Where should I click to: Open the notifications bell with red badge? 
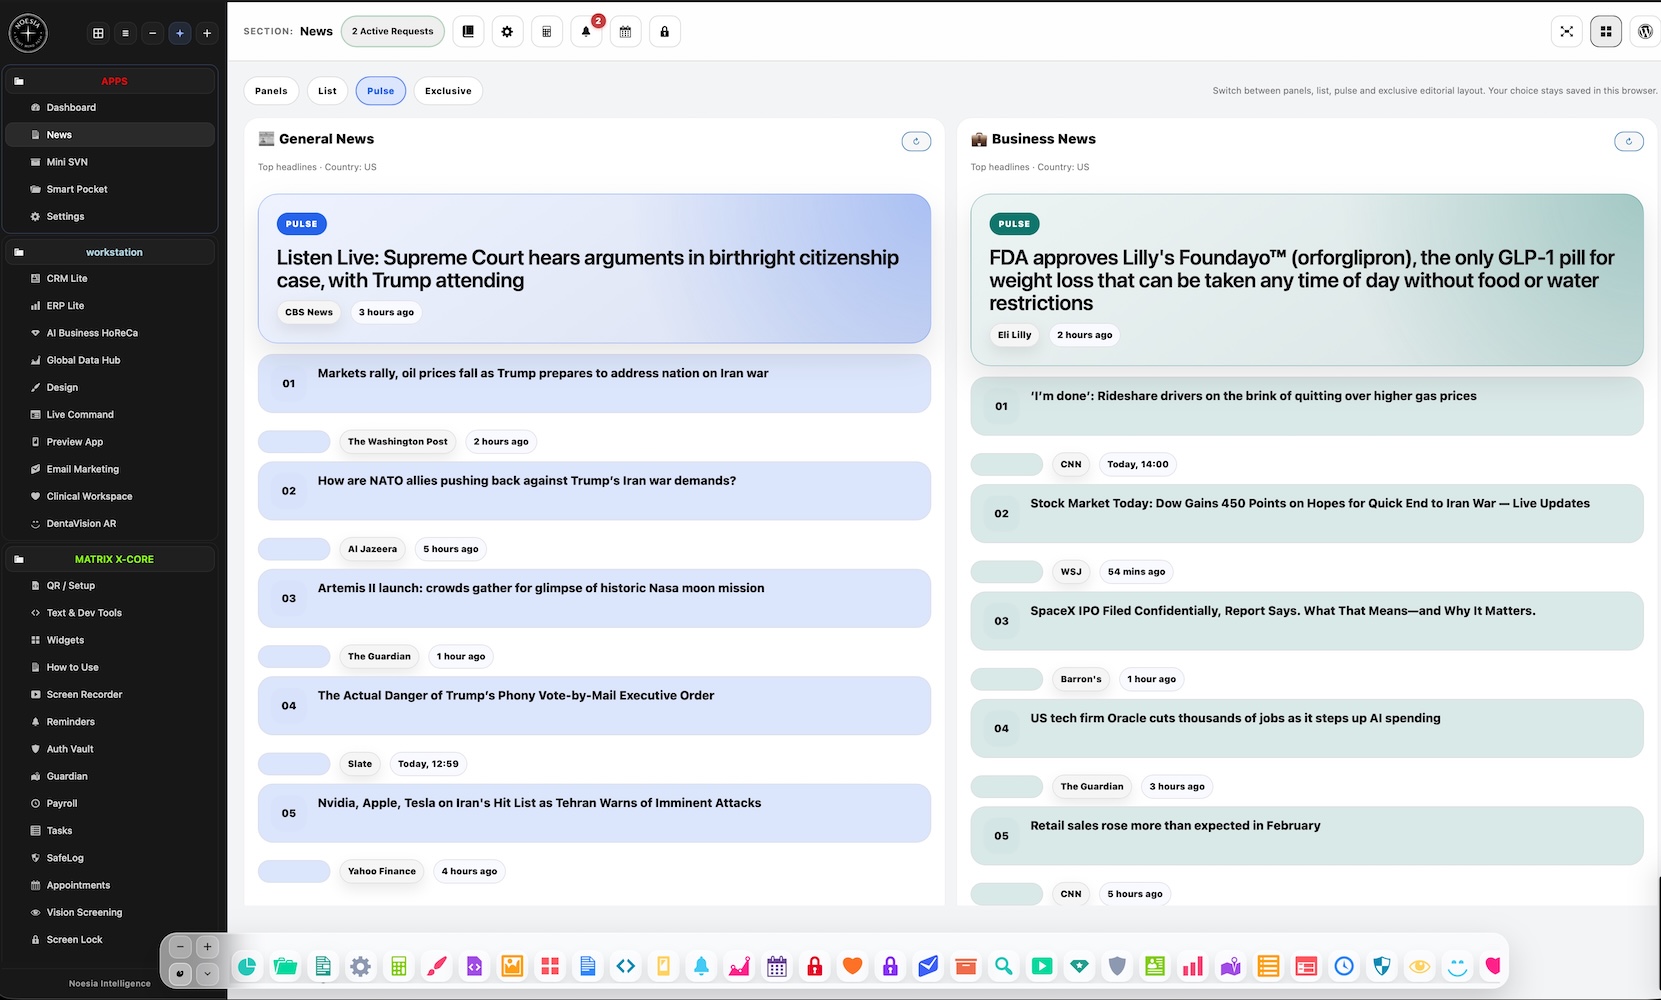pyautogui.click(x=586, y=32)
